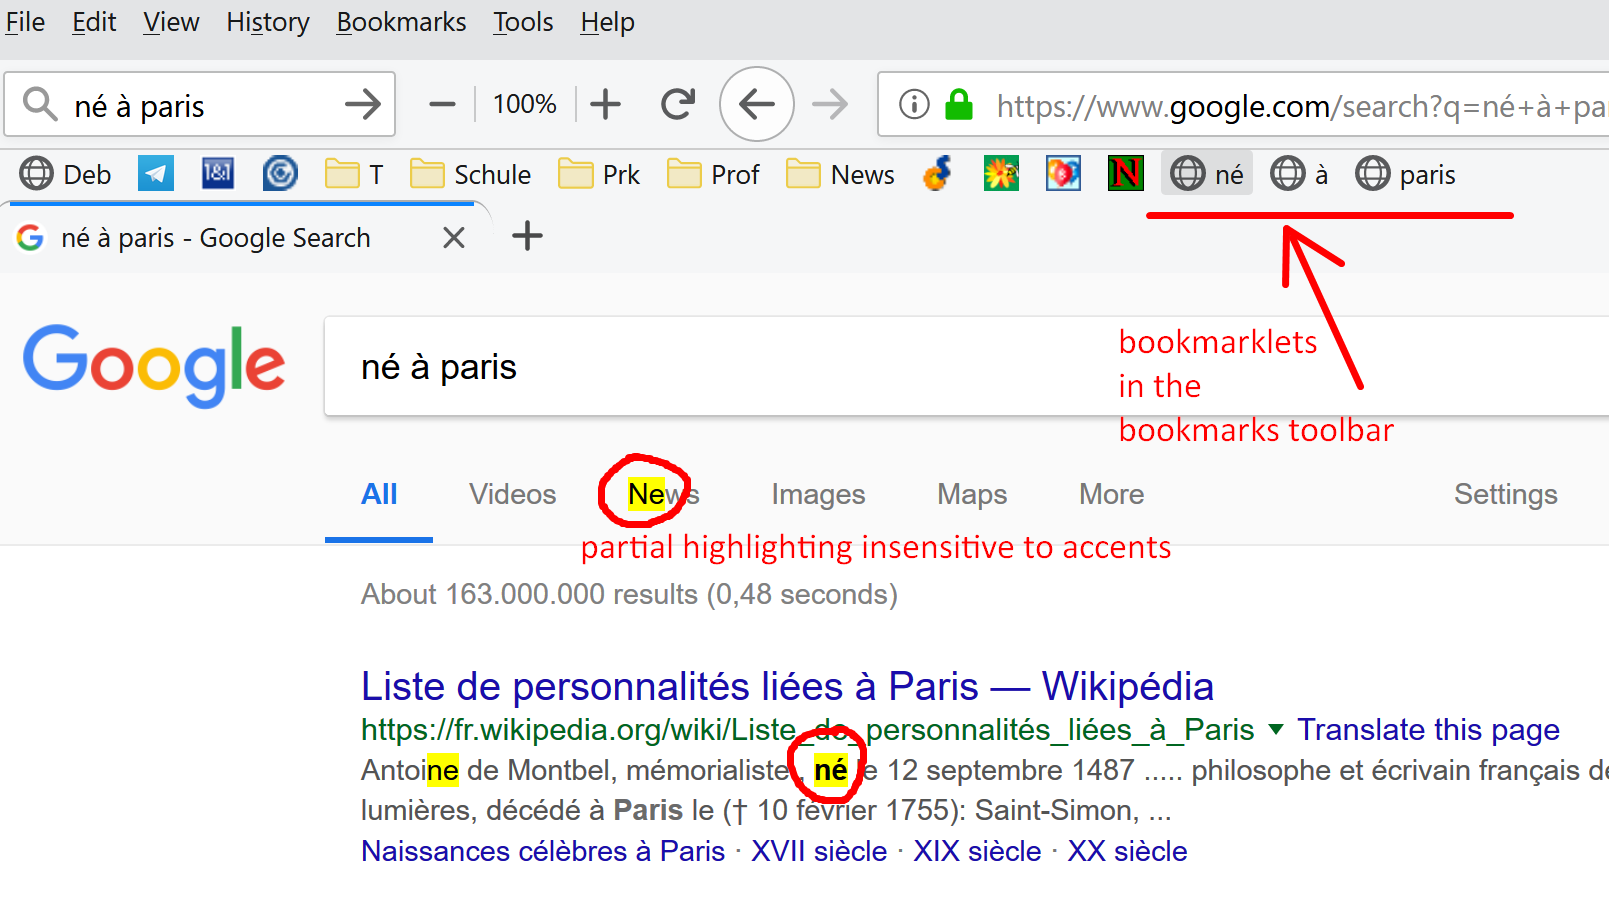The image size is (1609, 907).
Task: Click the green secure-connection padlock
Action: (959, 104)
